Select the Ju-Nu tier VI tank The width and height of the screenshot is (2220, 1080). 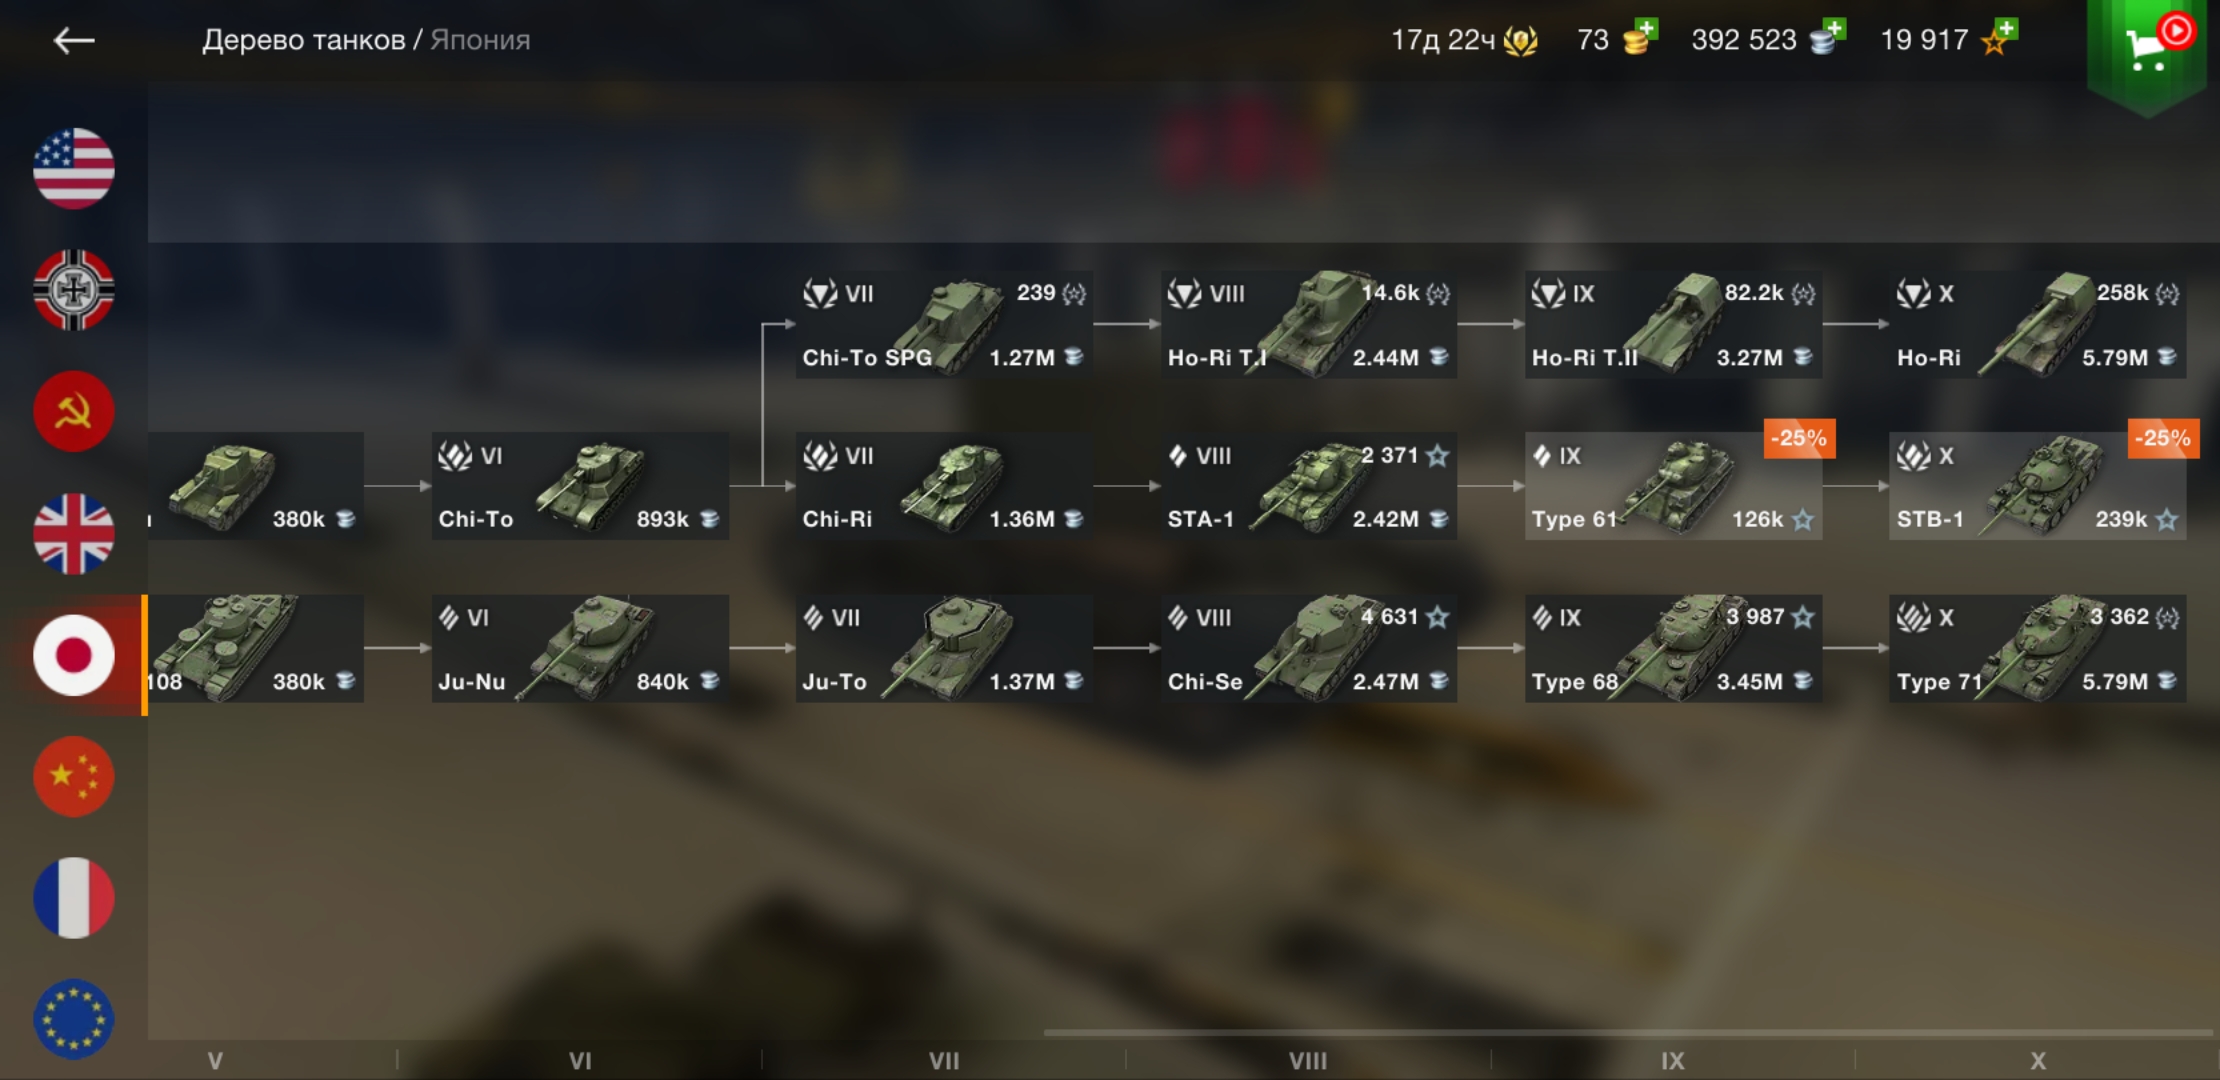(580, 648)
